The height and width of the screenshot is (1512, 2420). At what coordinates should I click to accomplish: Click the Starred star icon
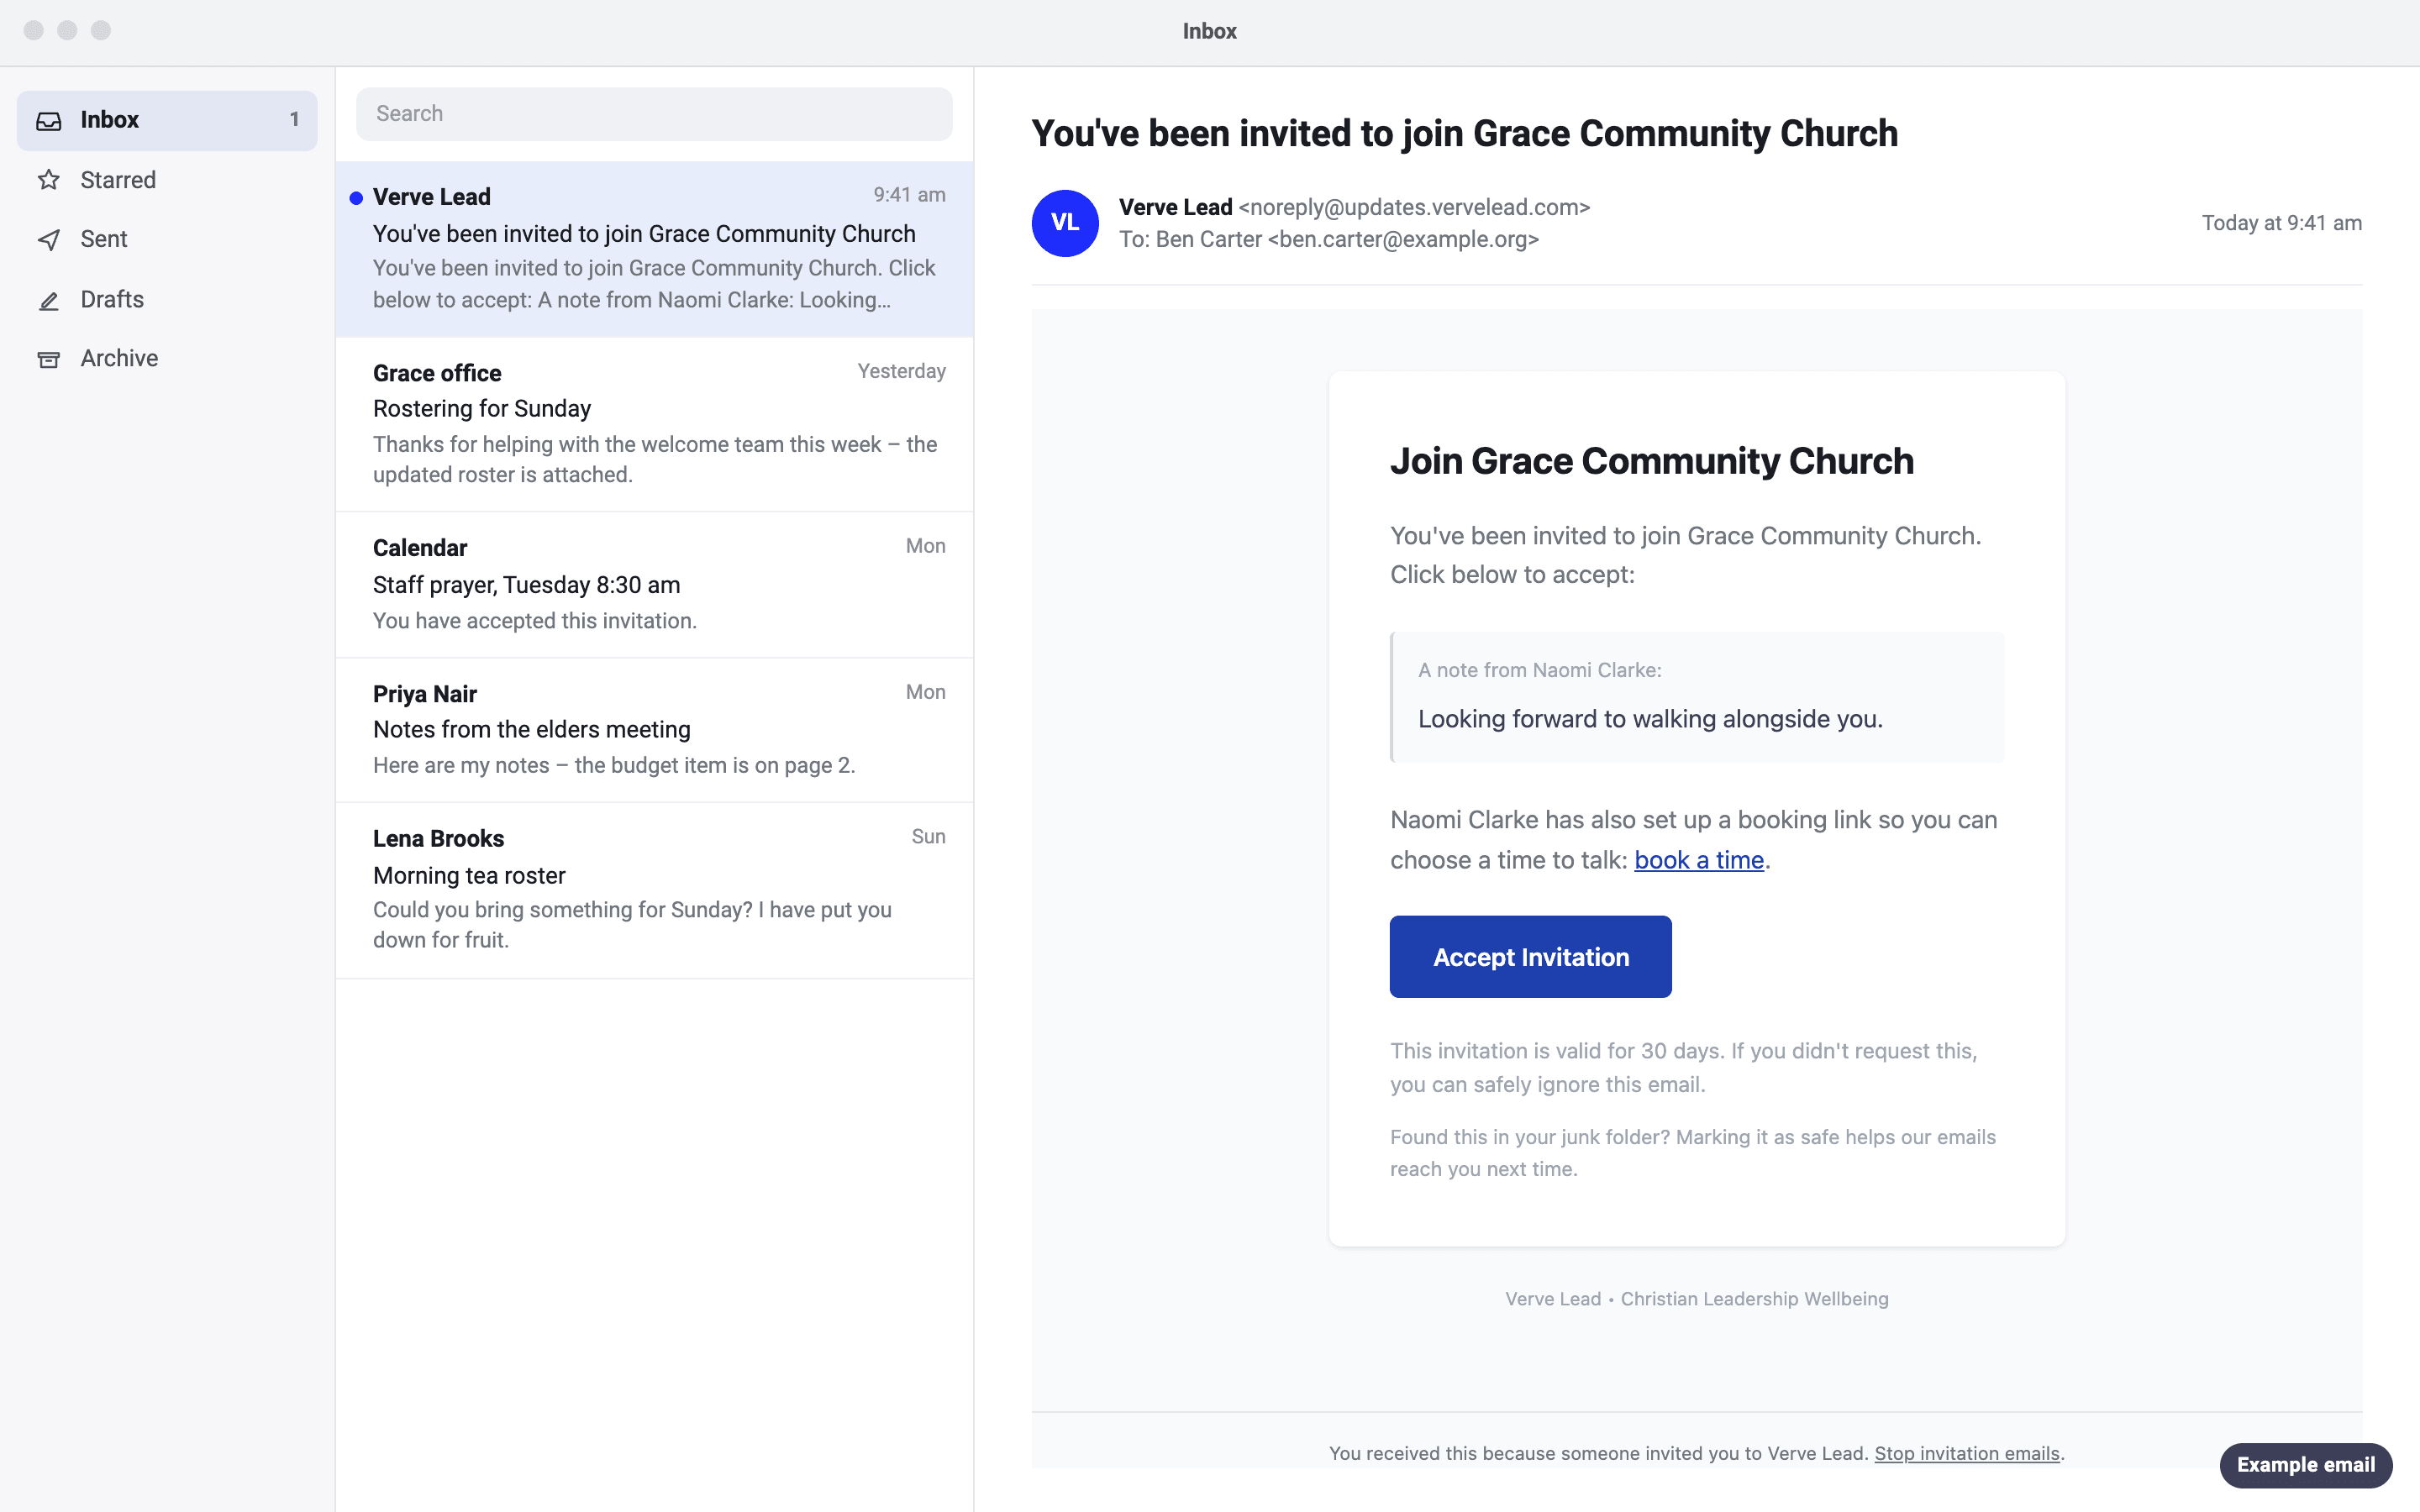(x=48, y=180)
